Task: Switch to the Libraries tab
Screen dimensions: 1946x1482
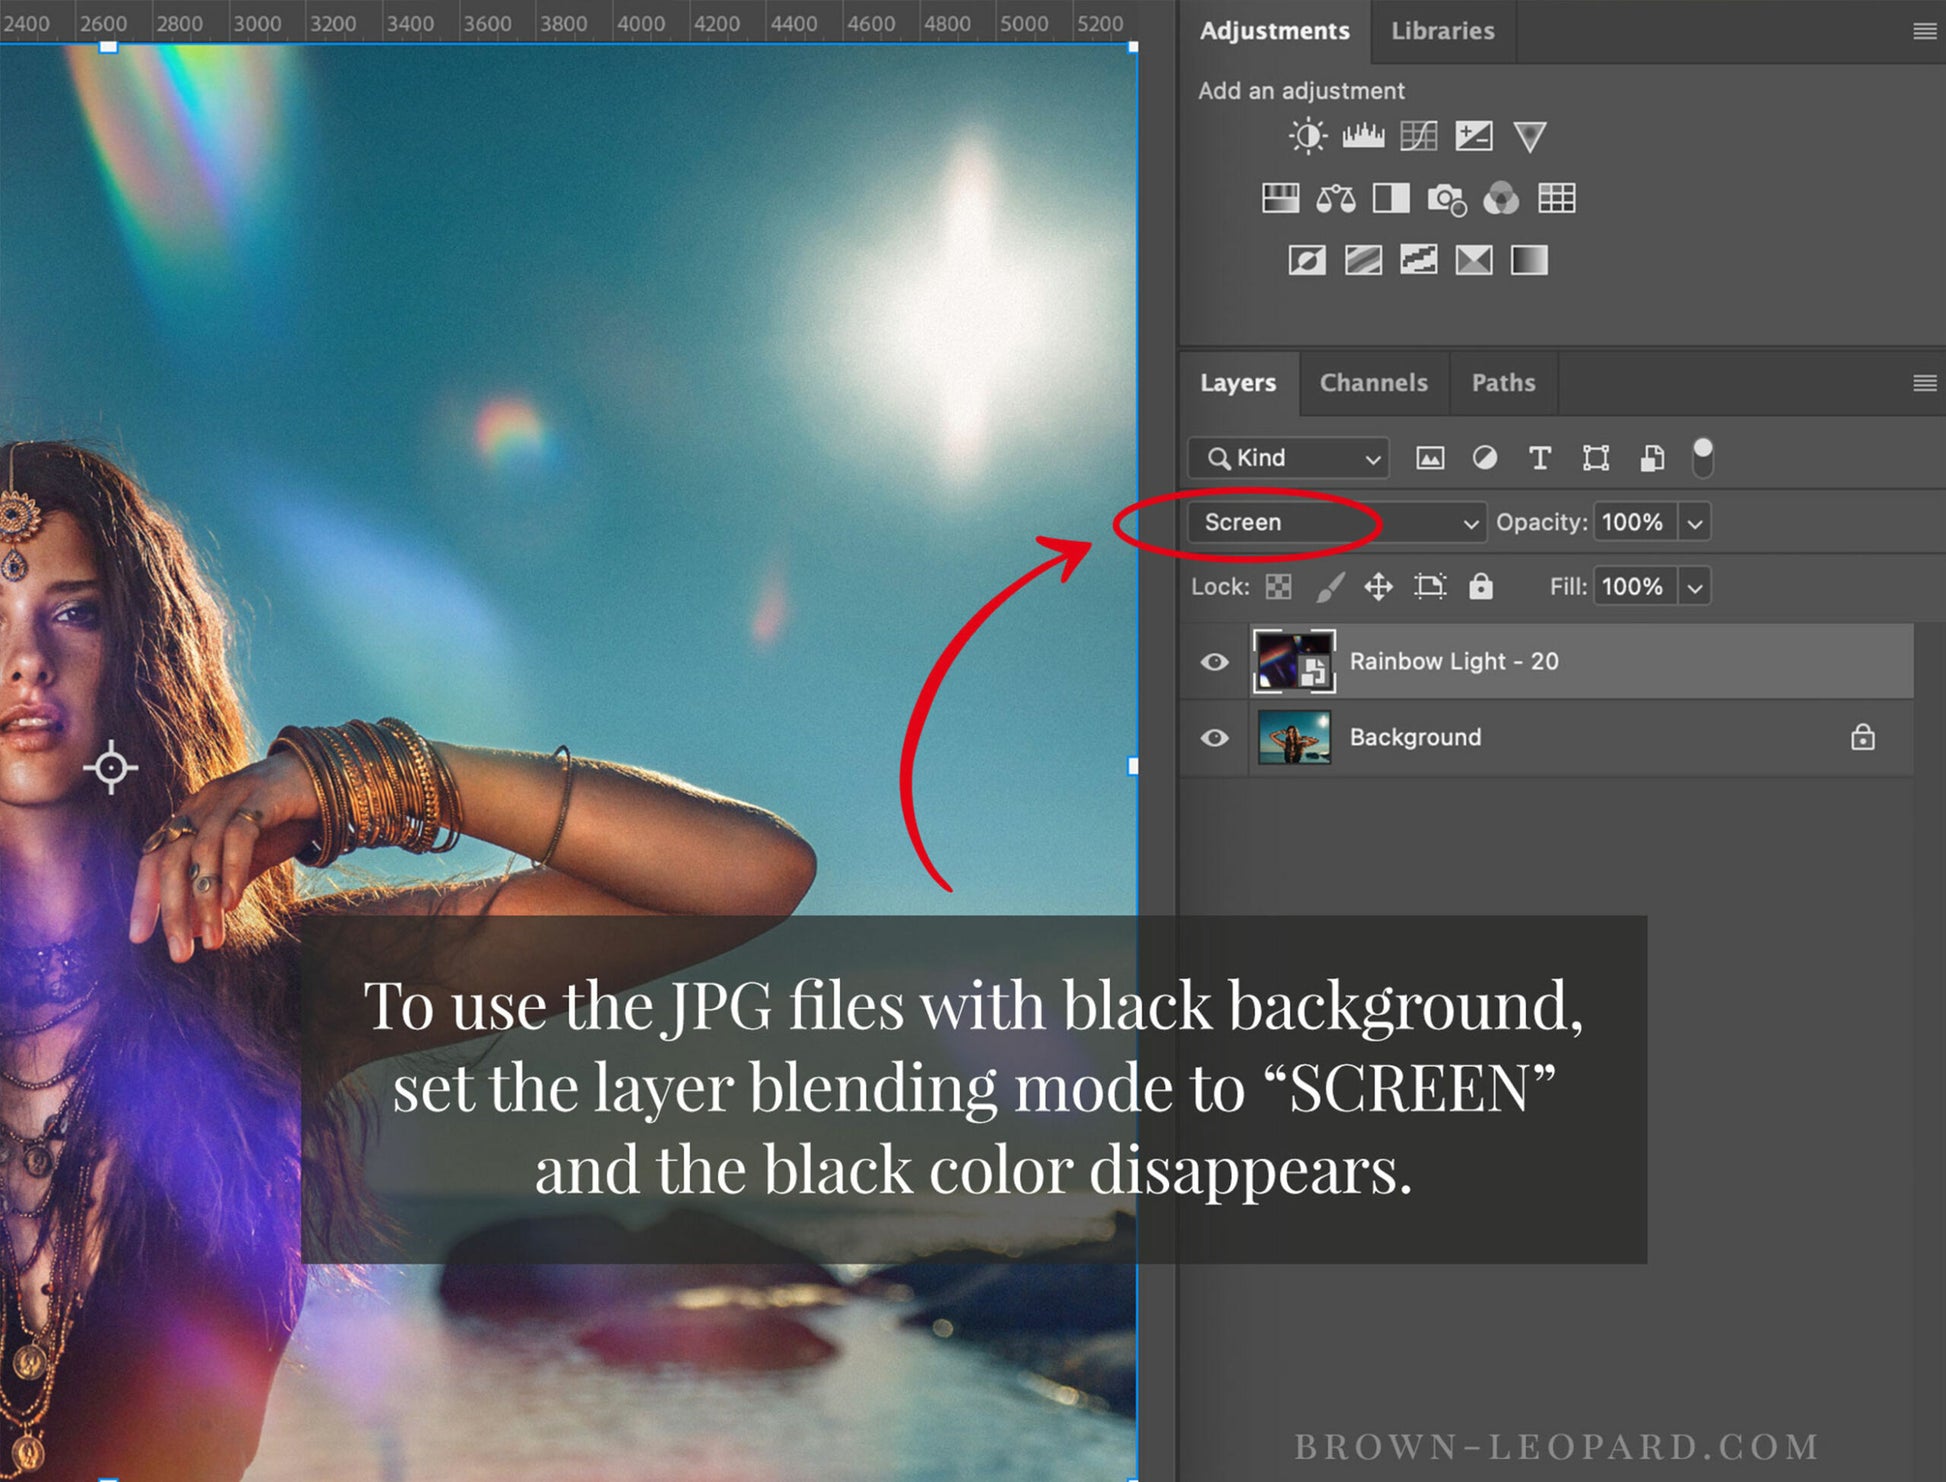Action: click(1442, 31)
